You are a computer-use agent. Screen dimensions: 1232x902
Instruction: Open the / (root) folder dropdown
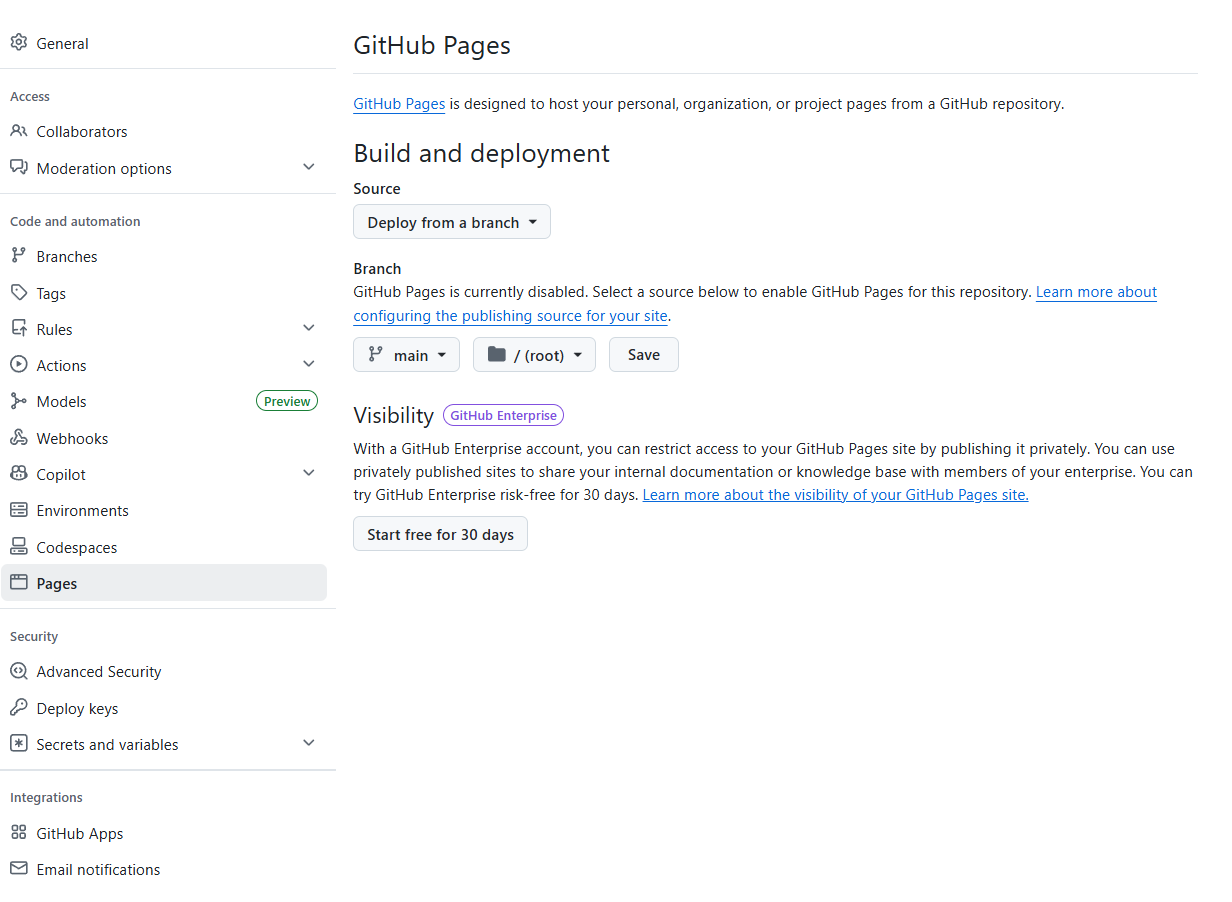(x=534, y=354)
